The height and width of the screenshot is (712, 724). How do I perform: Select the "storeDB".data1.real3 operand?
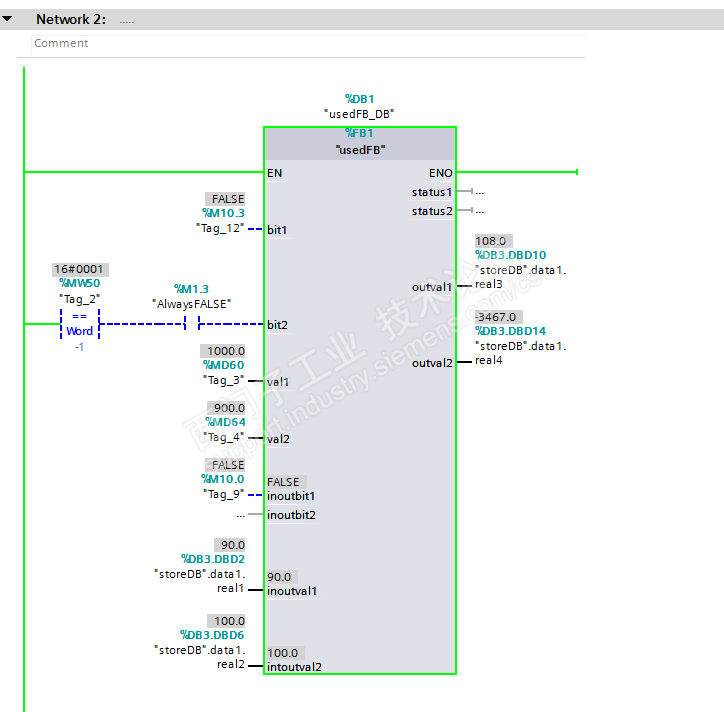521,277
